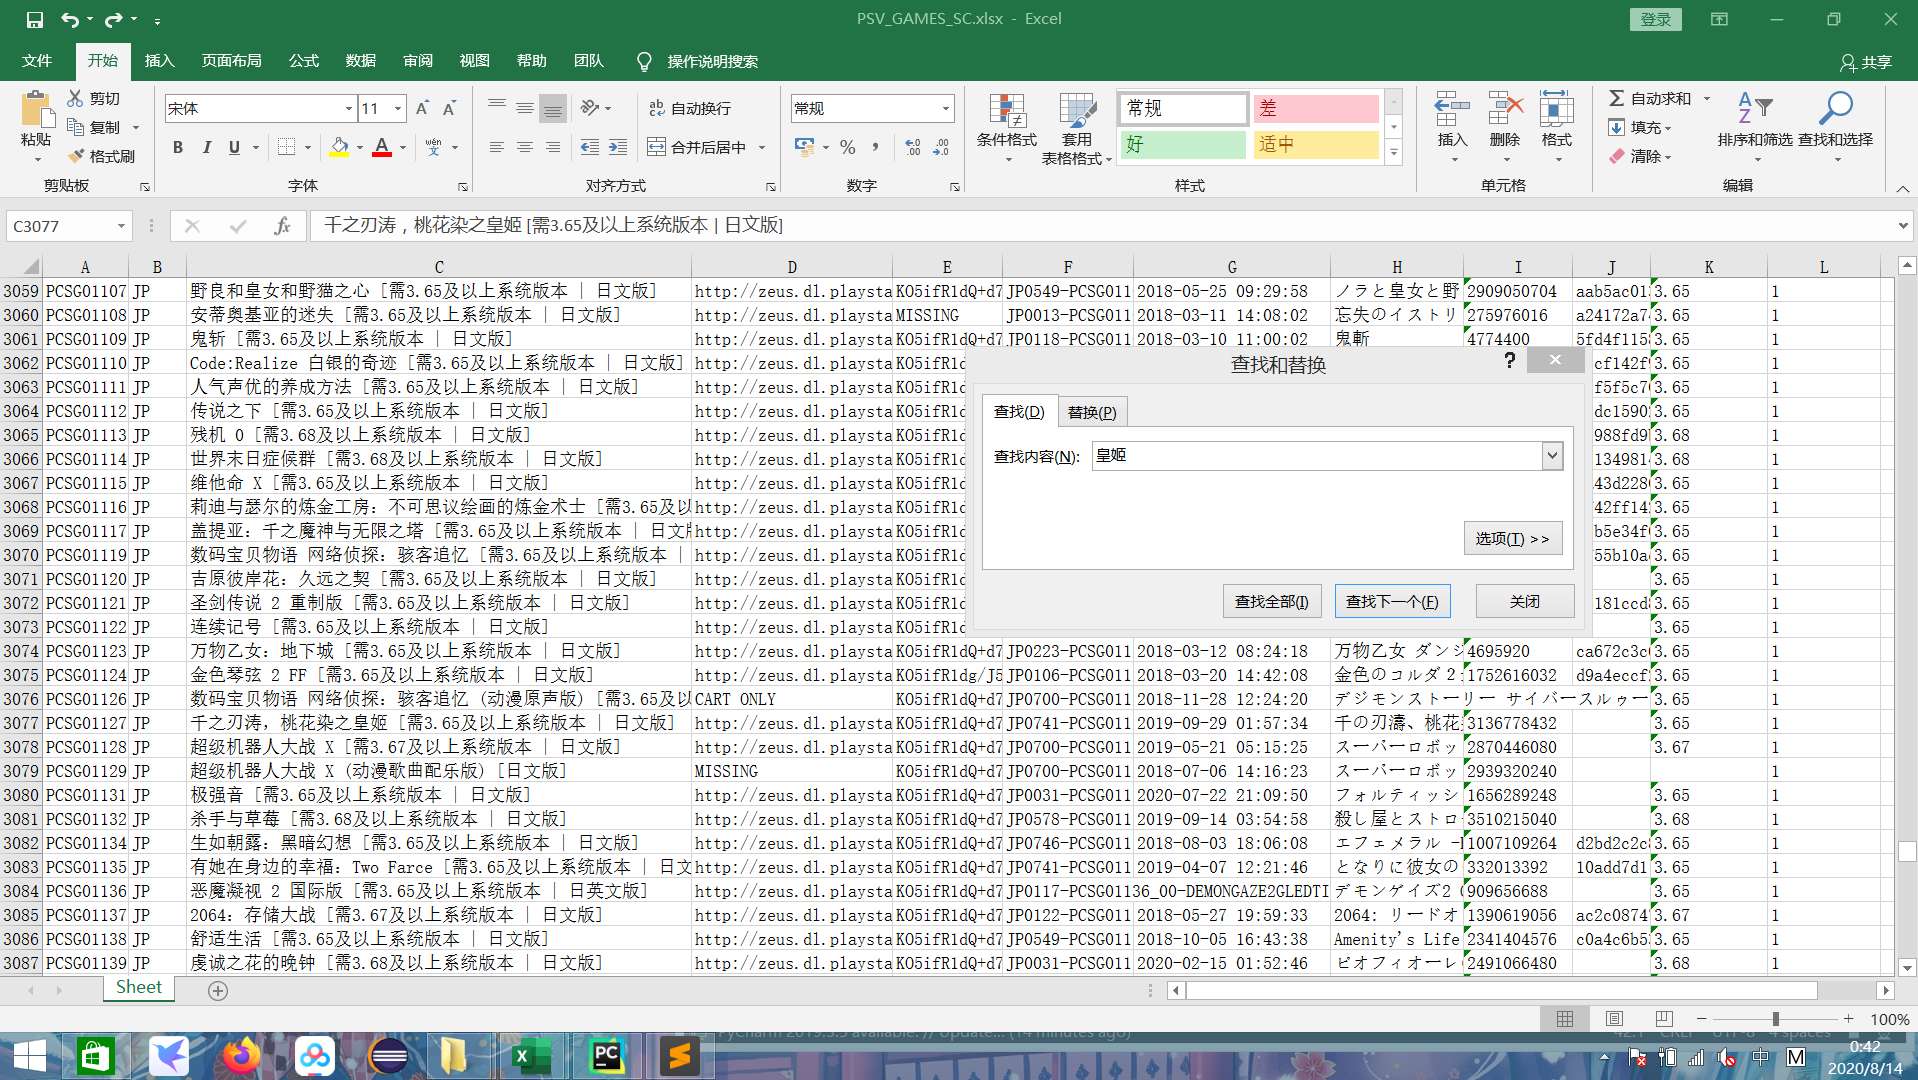
Task: Switch to 替换 tab in Find dialog
Action: click(x=1092, y=412)
